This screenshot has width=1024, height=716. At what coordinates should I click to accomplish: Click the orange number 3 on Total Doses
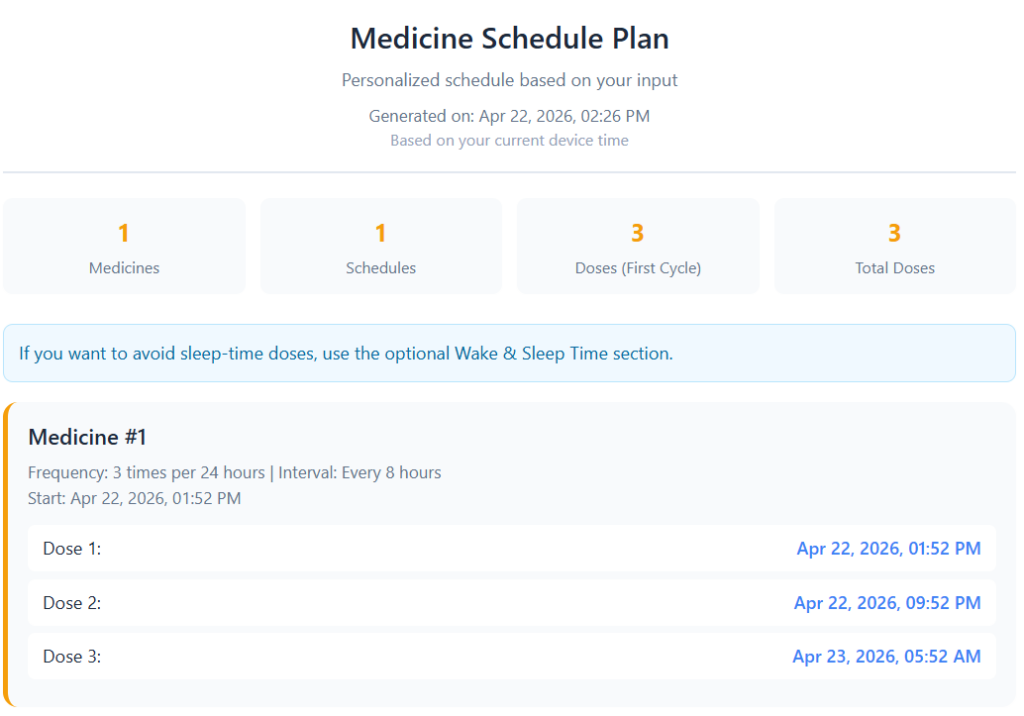click(894, 232)
